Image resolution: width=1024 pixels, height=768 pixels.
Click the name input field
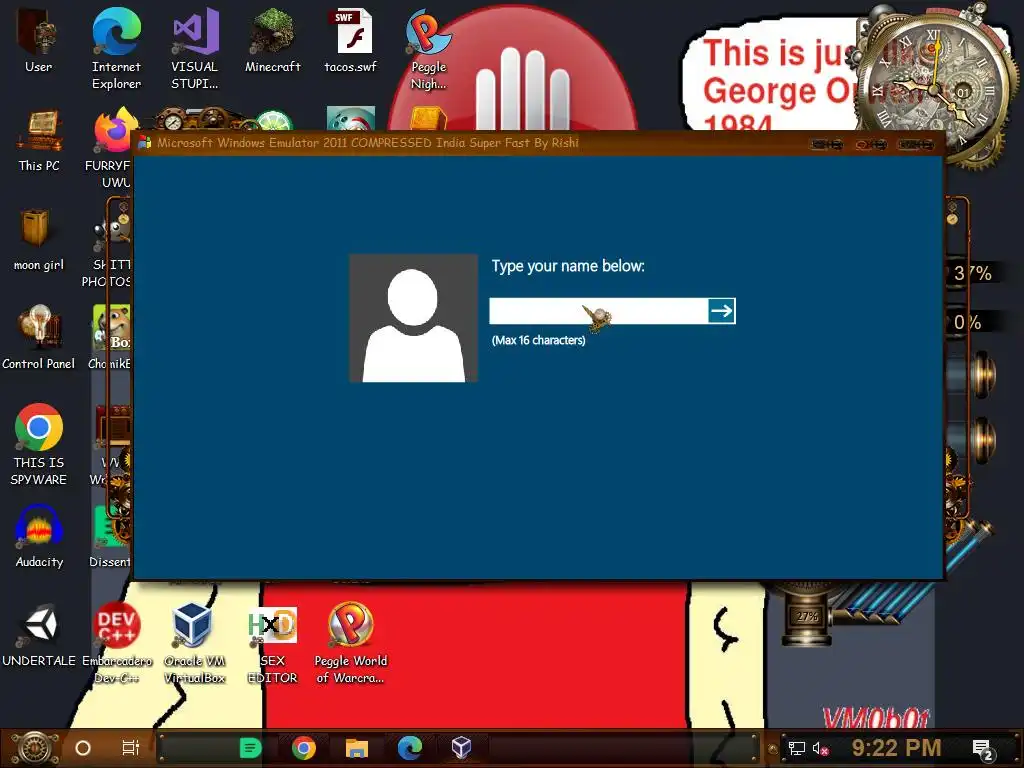coord(598,311)
